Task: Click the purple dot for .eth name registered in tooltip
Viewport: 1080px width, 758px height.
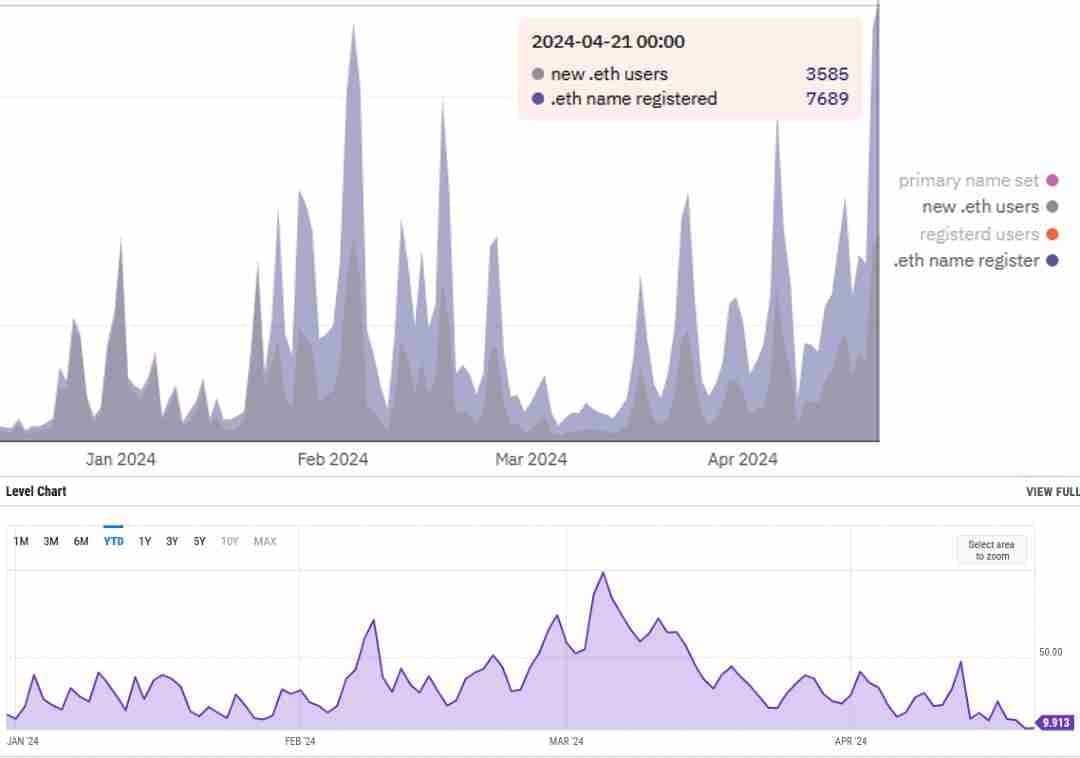Action: [x=538, y=99]
